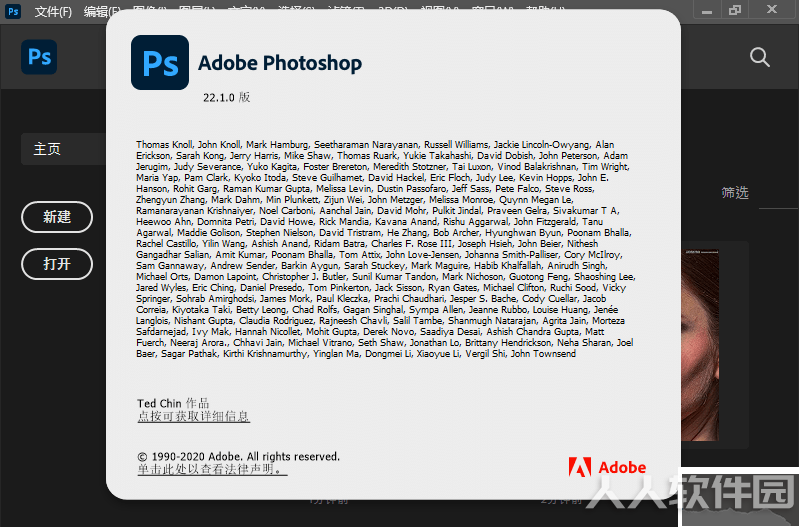This screenshot has width=799, height=527.
Task: Close the Photoshop window
Action: [x=772, y=10]
